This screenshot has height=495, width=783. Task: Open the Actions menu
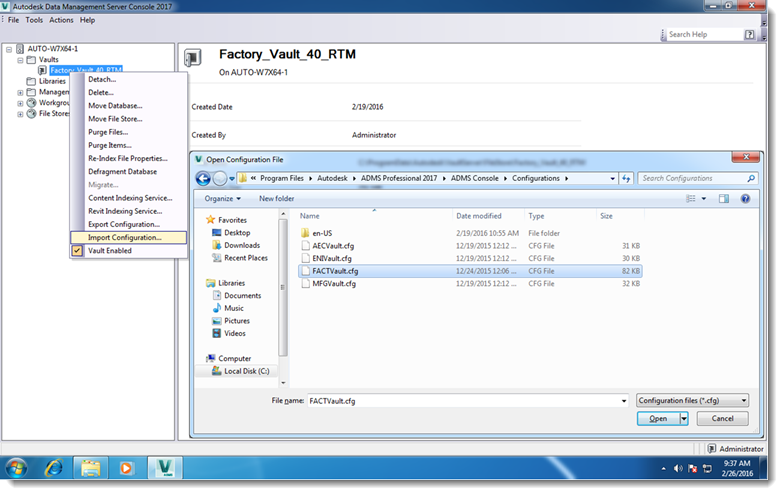tap(61, 20)
